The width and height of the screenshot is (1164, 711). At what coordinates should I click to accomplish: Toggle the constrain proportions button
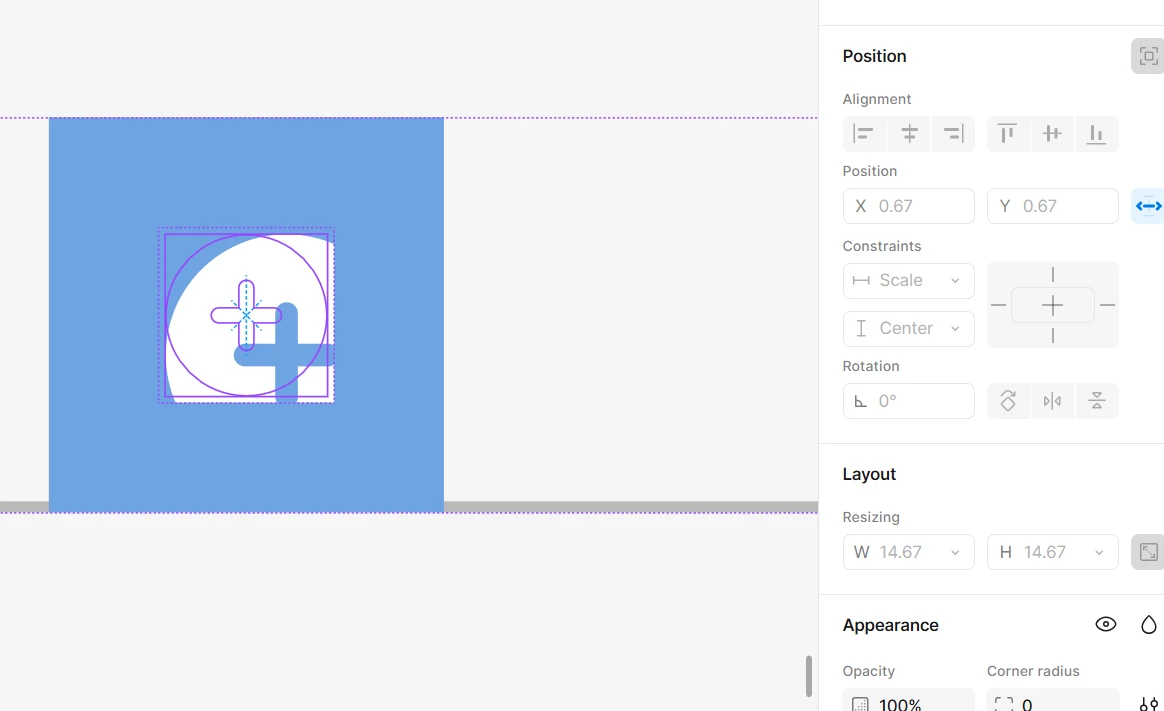coord(1148,552)
